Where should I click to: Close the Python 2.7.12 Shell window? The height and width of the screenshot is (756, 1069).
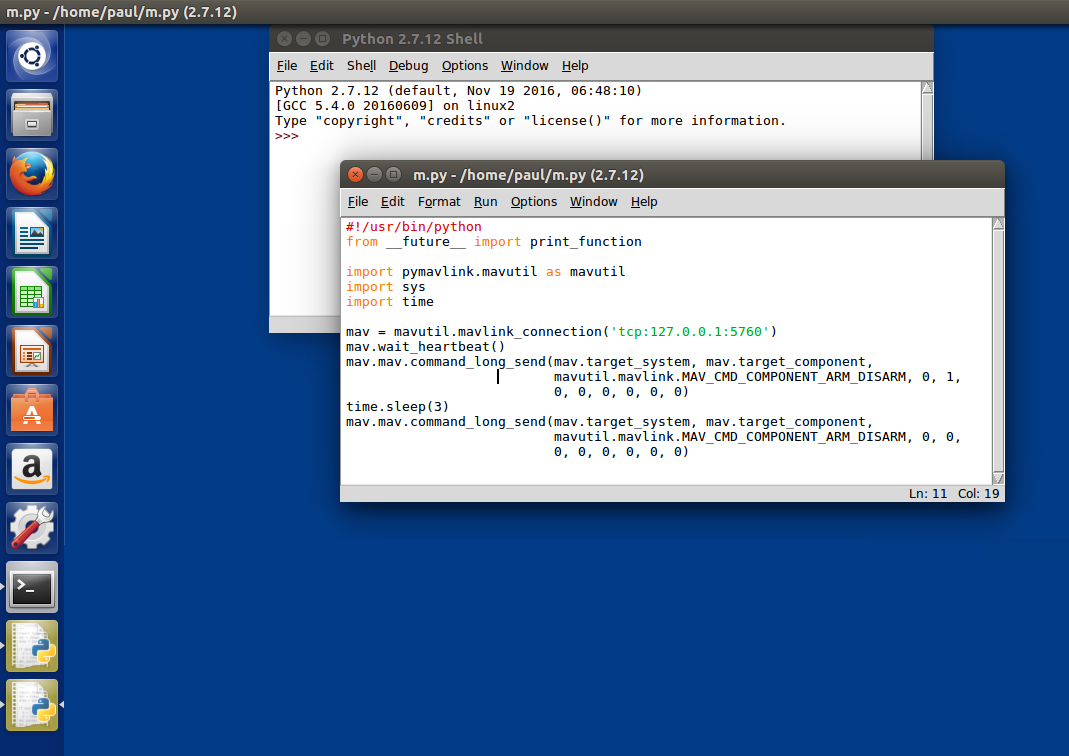(284, 39)
